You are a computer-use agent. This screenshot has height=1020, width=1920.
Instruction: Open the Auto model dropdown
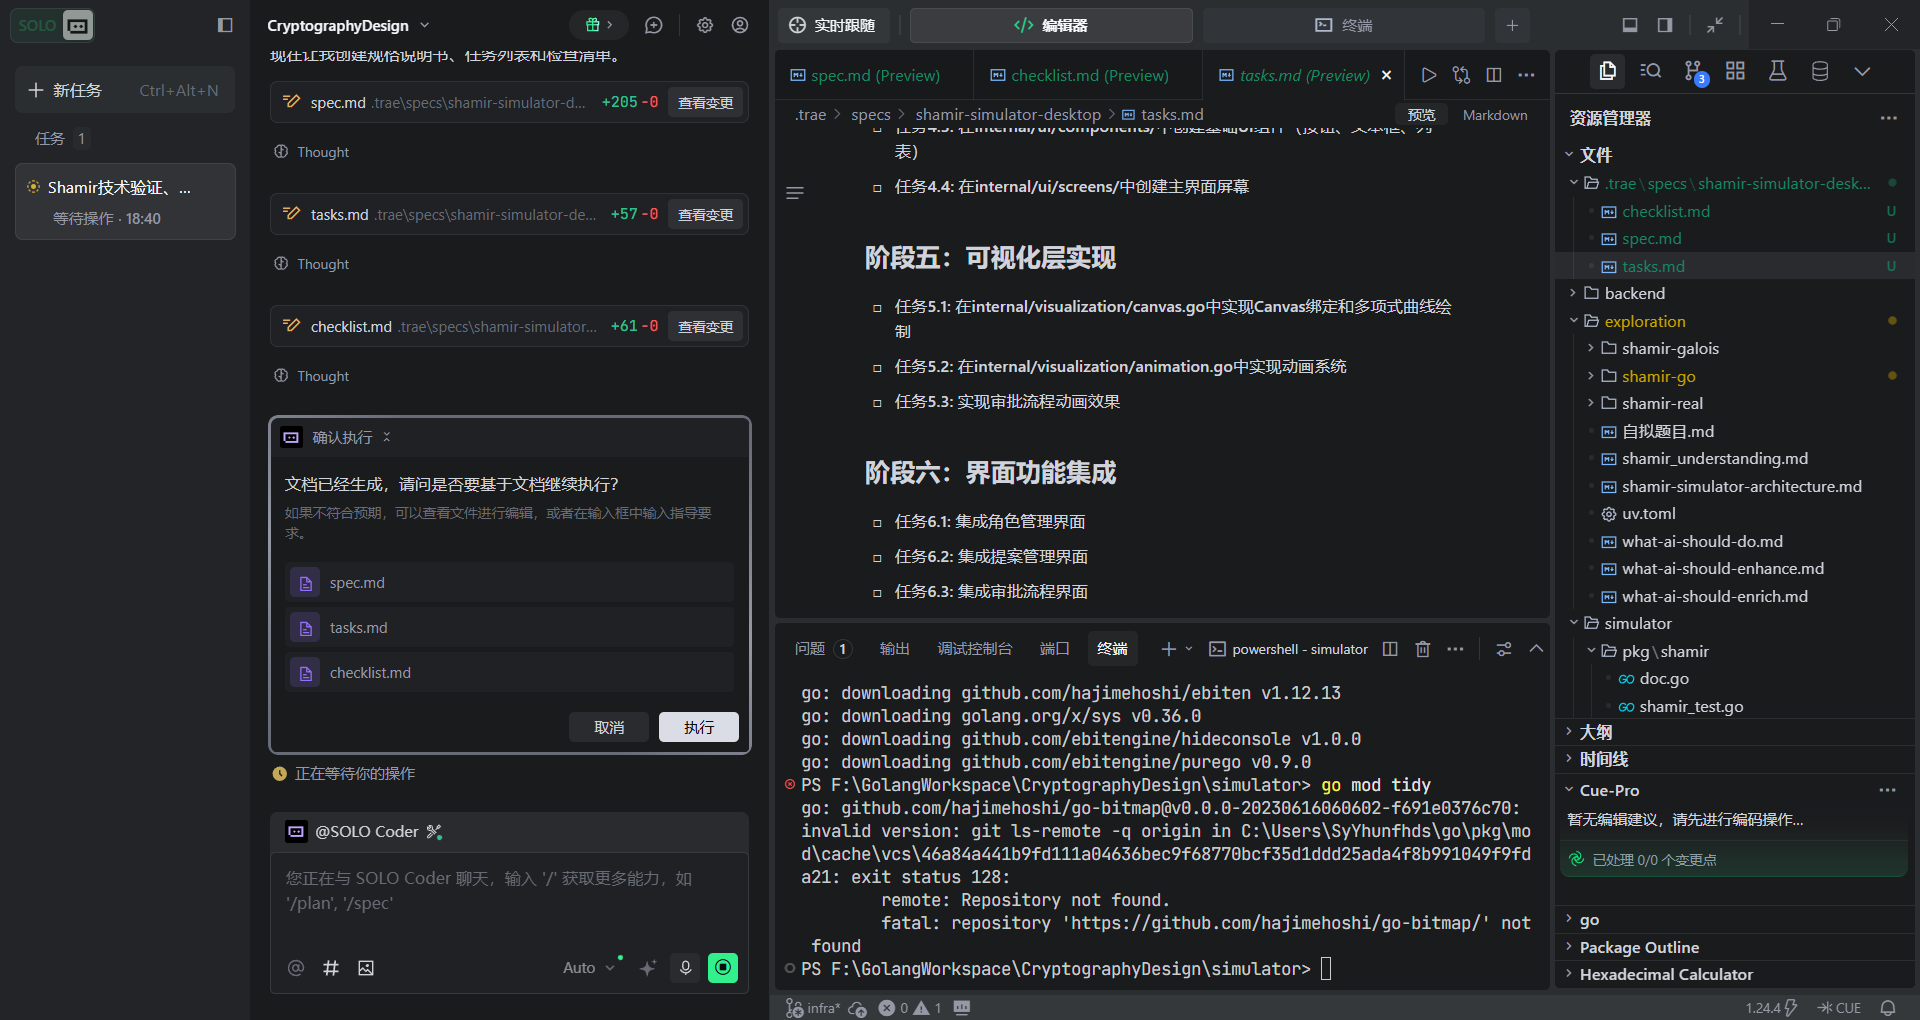[x=588, y=968]
